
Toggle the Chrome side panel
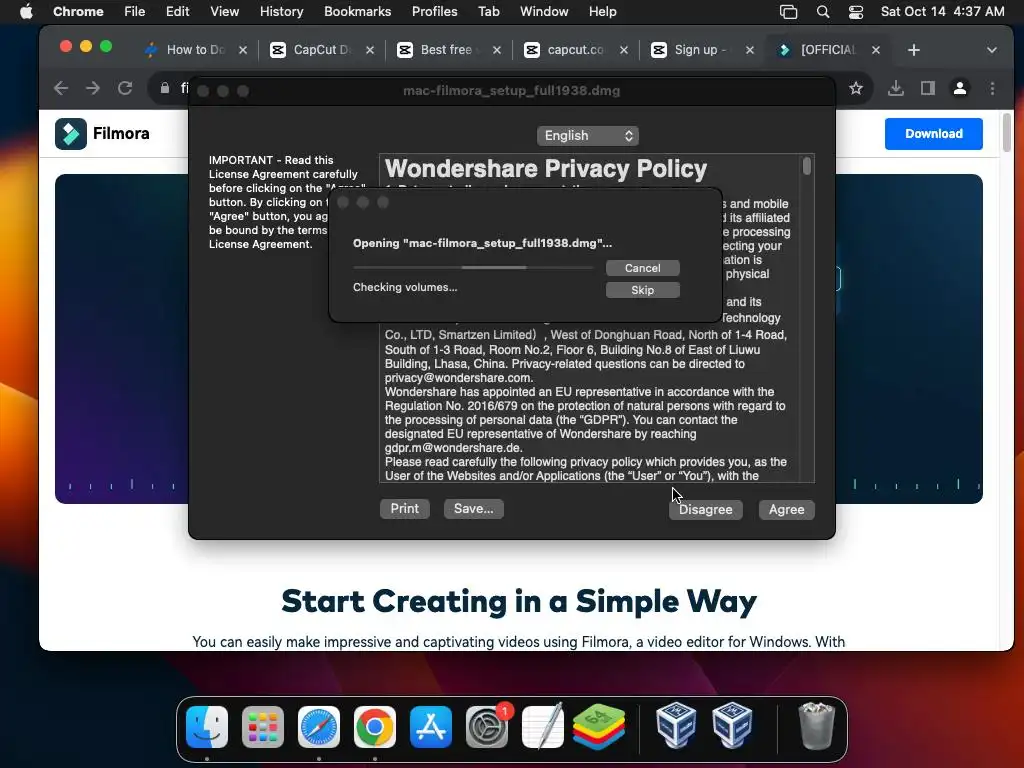click(927, 88)
